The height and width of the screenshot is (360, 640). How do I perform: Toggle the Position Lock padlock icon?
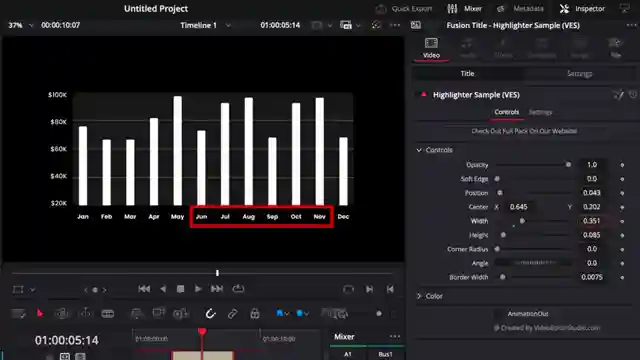[255, 313]
